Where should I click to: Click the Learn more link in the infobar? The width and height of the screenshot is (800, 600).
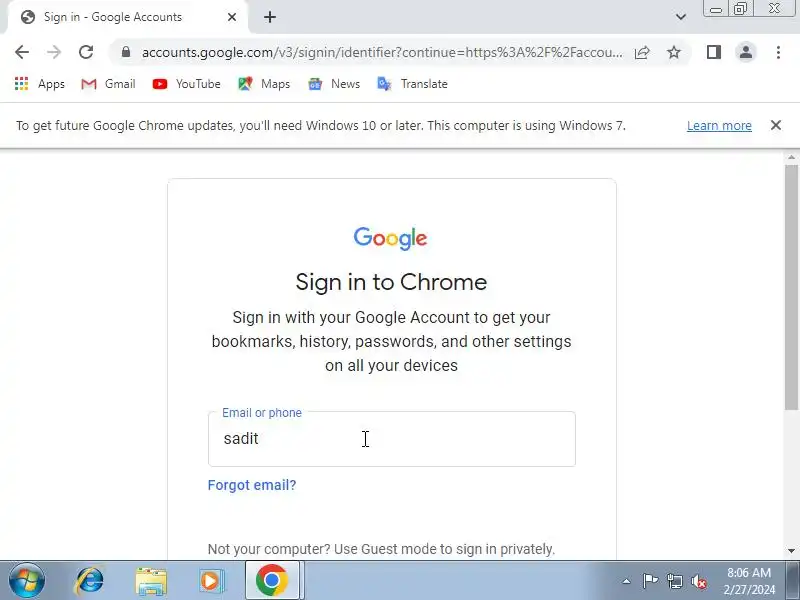[x=719, y=126]
